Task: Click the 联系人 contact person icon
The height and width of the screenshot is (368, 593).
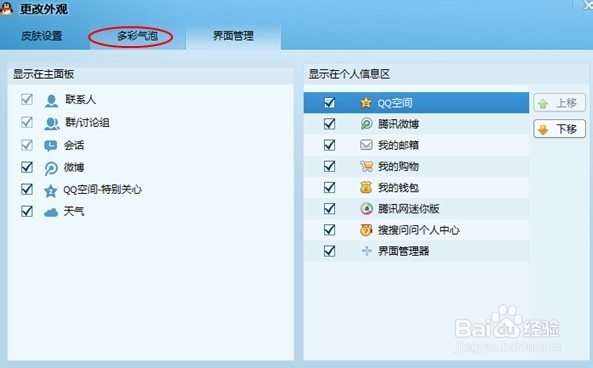Action: pyautogui.click(x=51, y=101)
